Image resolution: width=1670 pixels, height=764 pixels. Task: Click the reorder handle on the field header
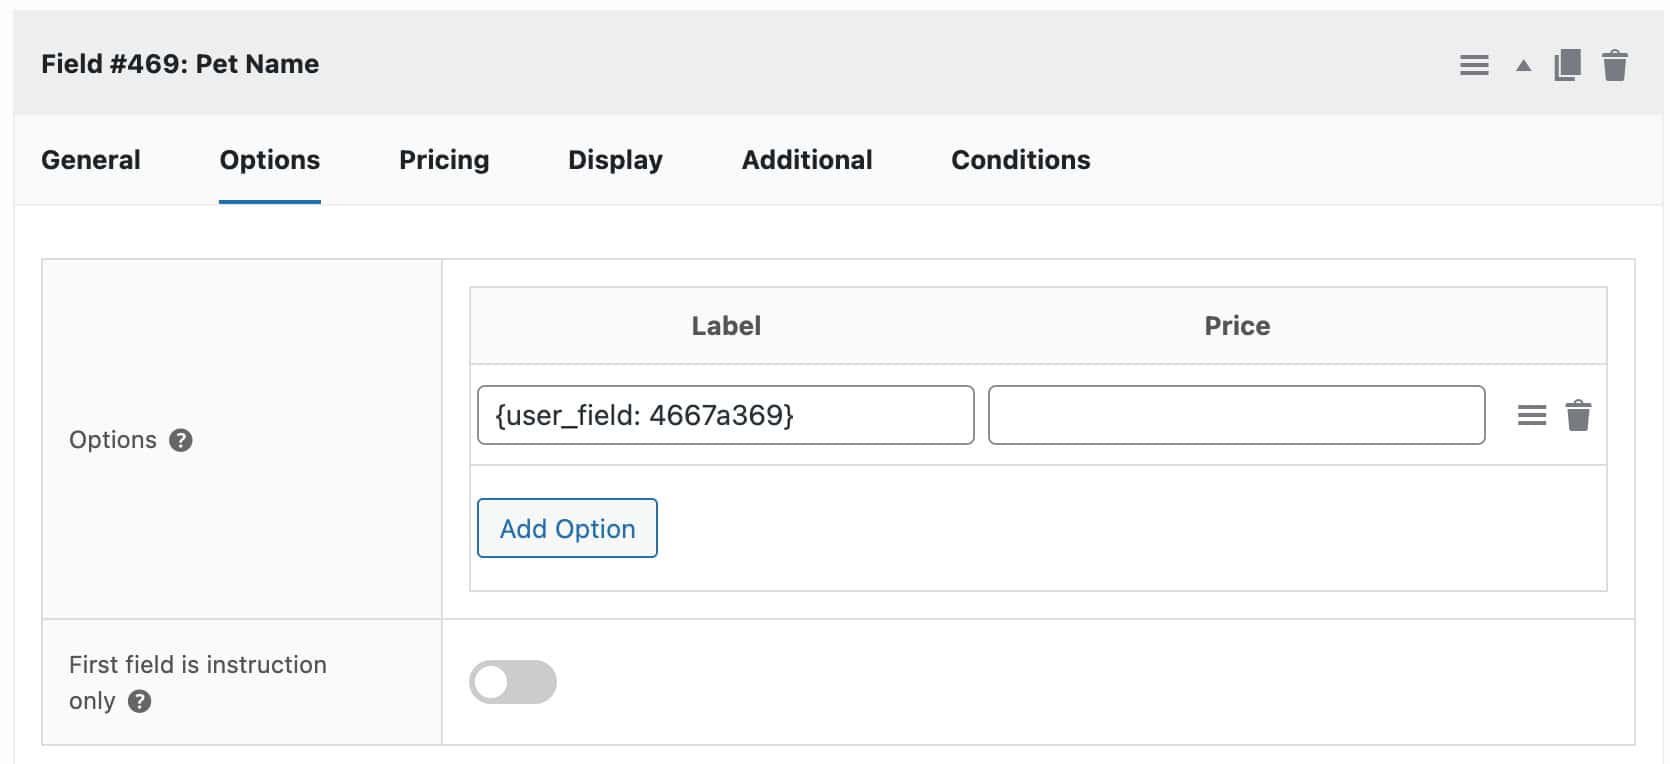[x=1474, y=63]
